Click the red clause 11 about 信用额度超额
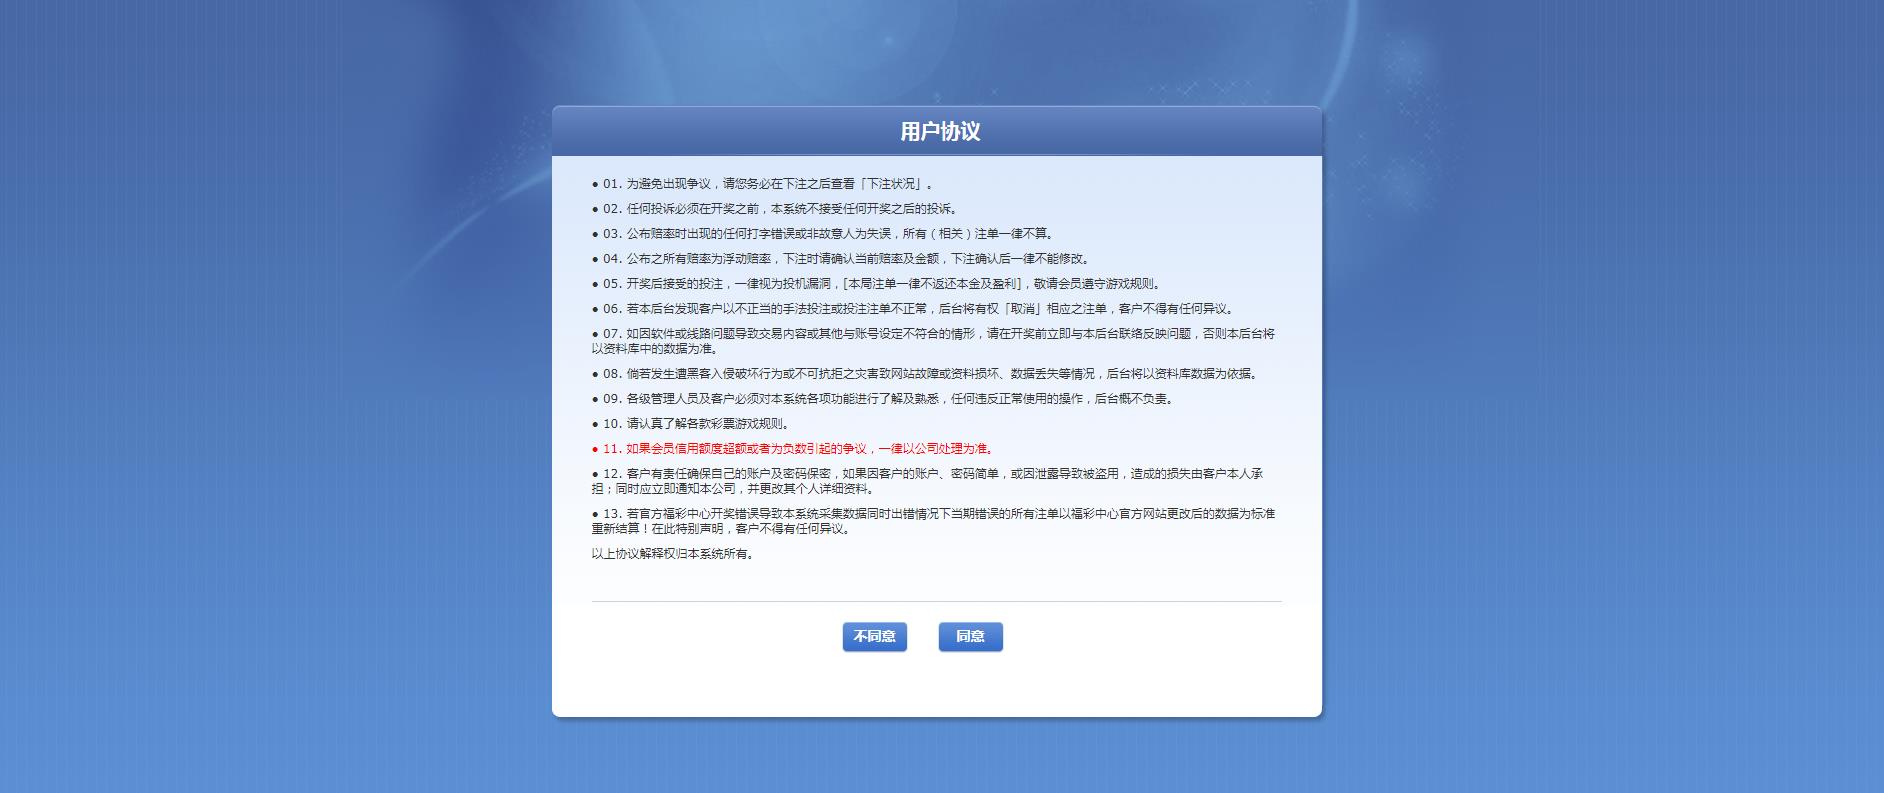This screenshot has height=793, width=1884. tap(793, 449)
